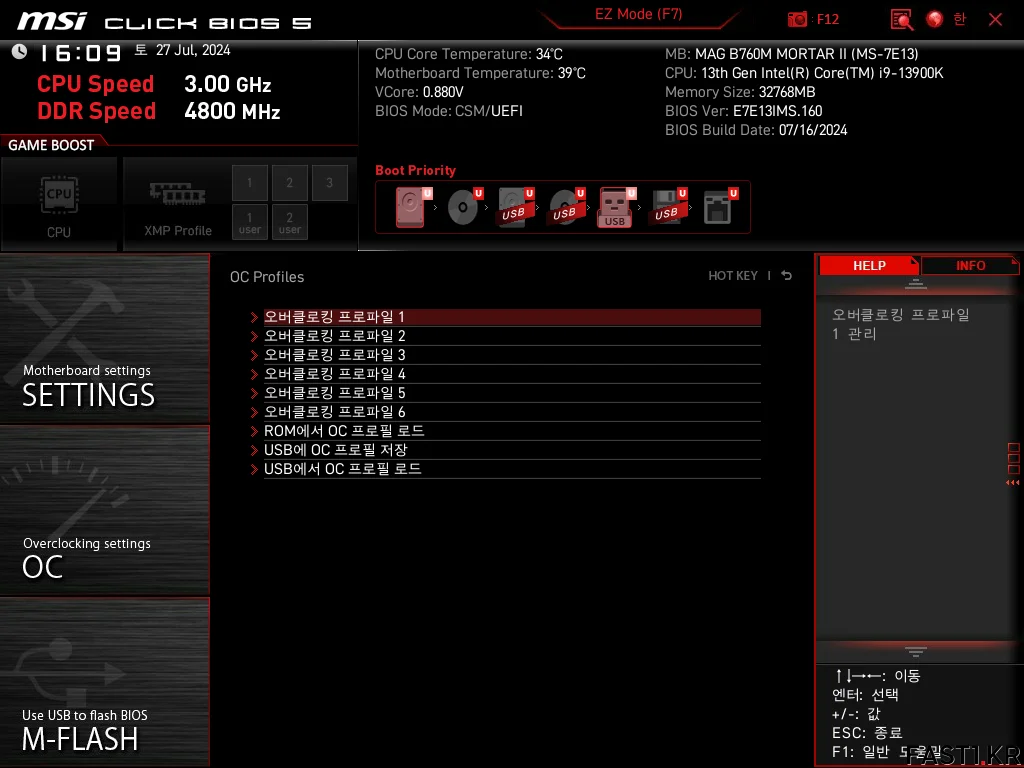The image size is (1024, 768).
Task: Click the VCore 0.880V reading
Action: coord(419,92)
